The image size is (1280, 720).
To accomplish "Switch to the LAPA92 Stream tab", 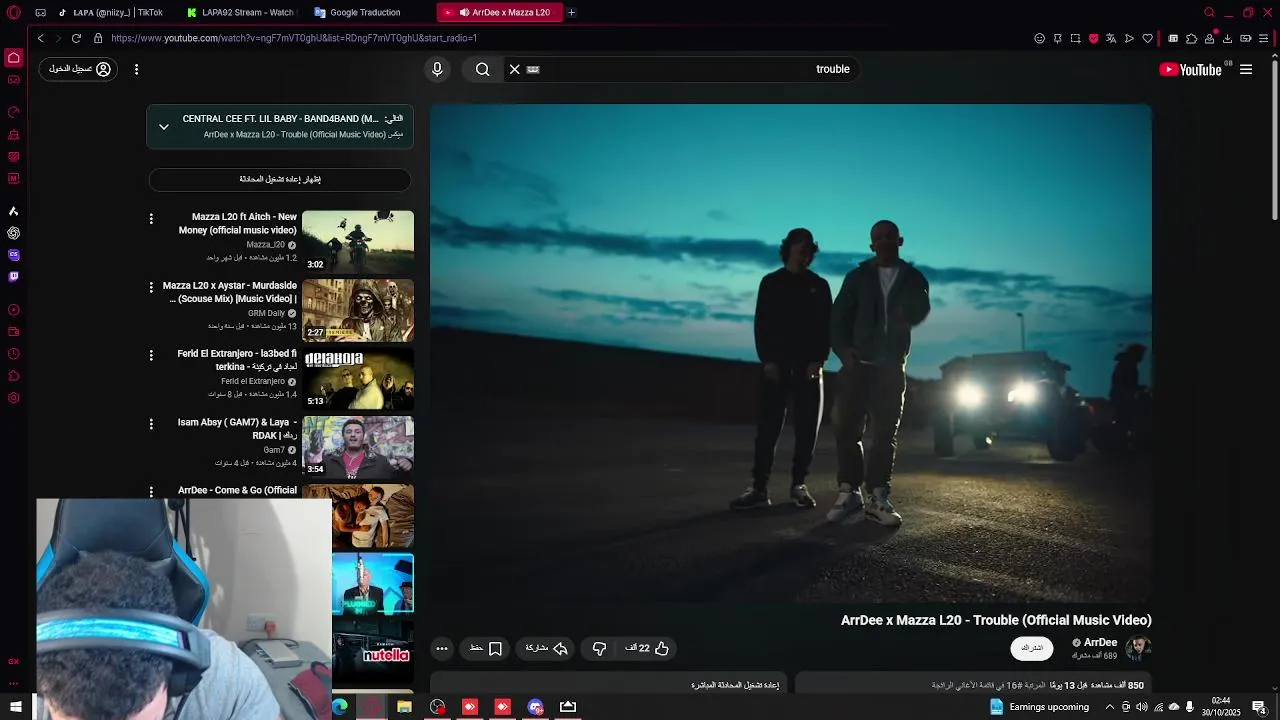I will [x=240, y=13].
